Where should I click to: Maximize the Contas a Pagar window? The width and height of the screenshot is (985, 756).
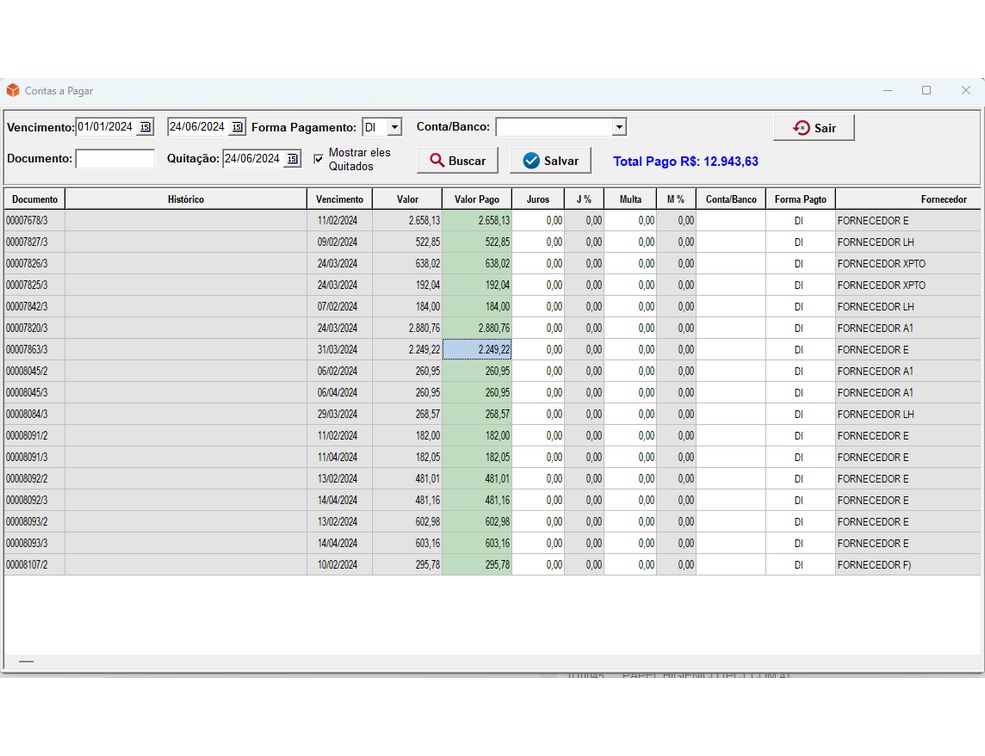[x=926, y=91]
